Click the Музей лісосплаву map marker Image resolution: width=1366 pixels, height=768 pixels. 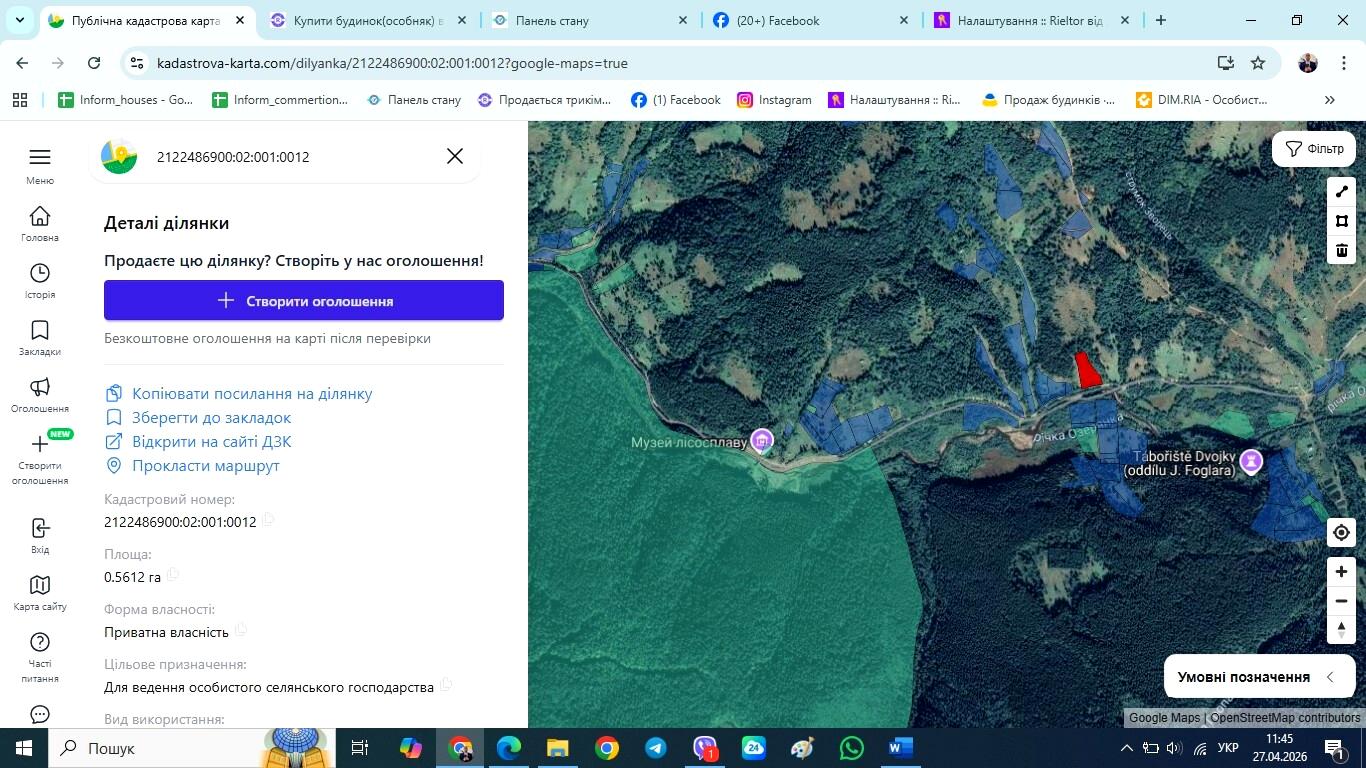[x=763, y=441]
